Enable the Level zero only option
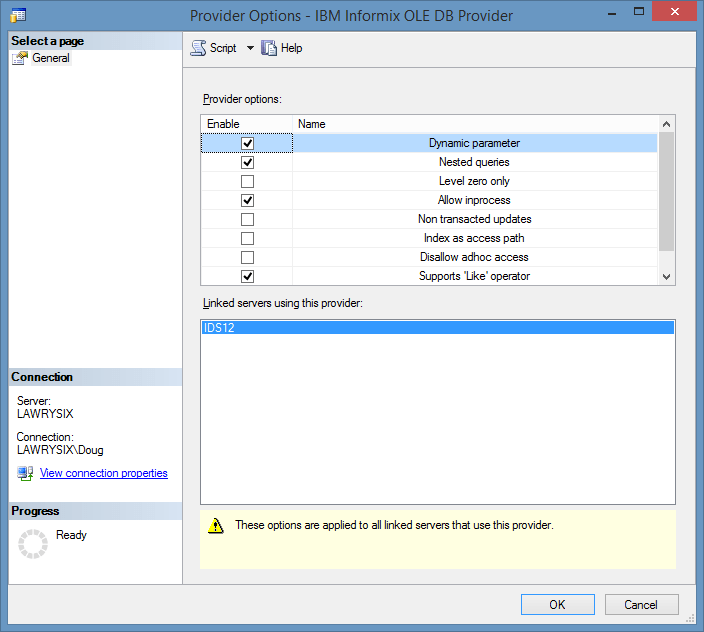Viewport: 704px width, 632px height. pos(247,181)
